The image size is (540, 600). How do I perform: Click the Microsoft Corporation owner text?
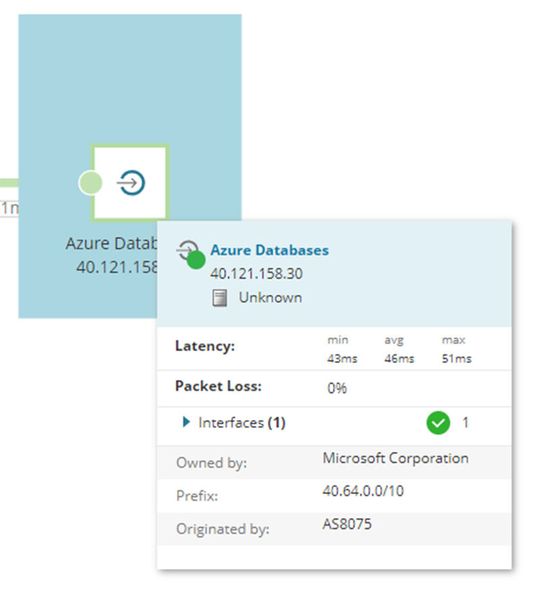395,458
